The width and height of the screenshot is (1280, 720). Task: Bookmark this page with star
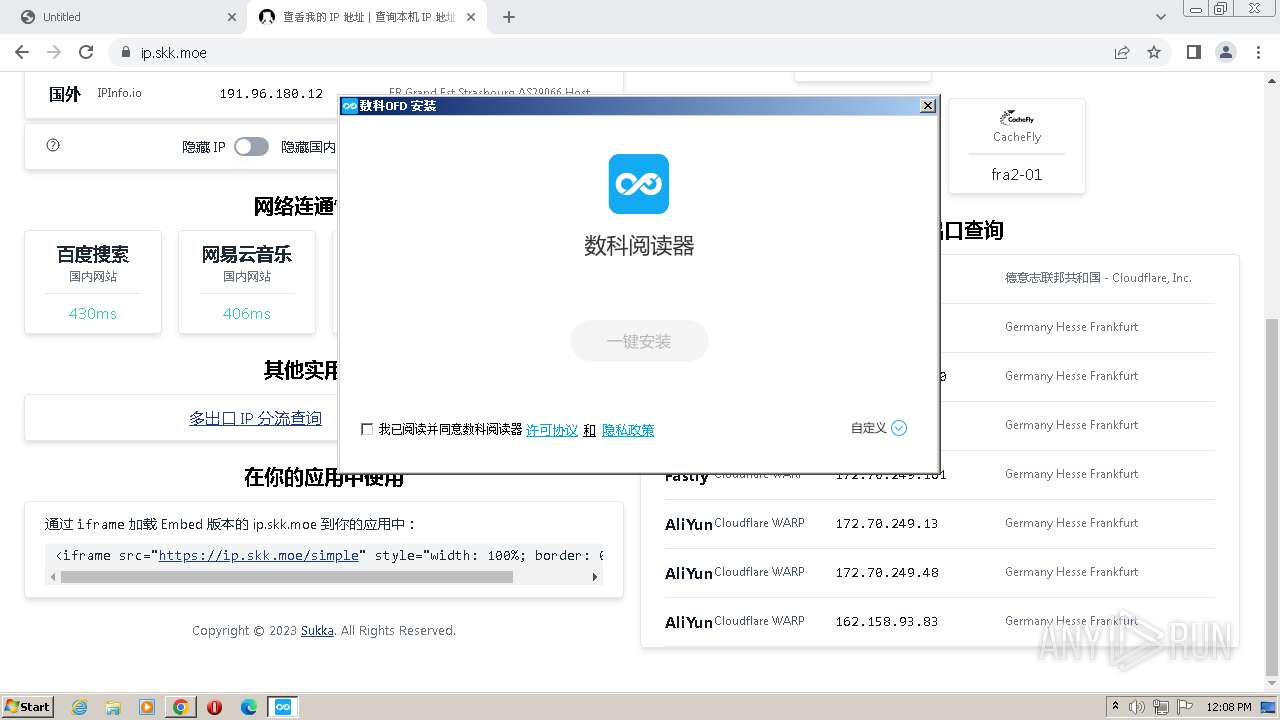1154,52
